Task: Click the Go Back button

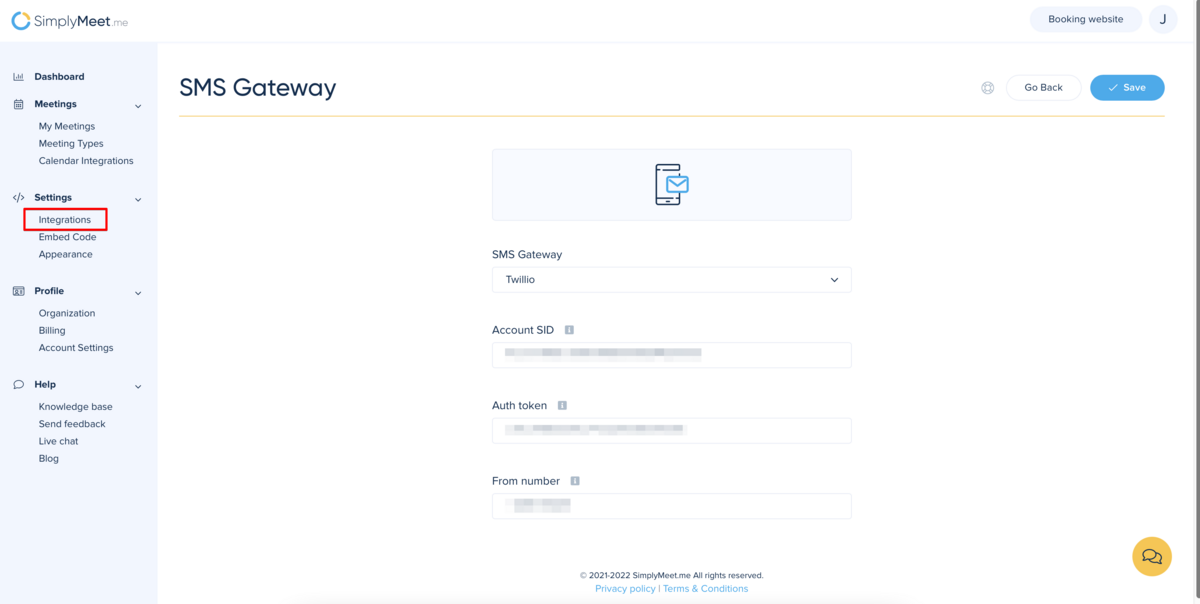Action: coord(1043,88)
